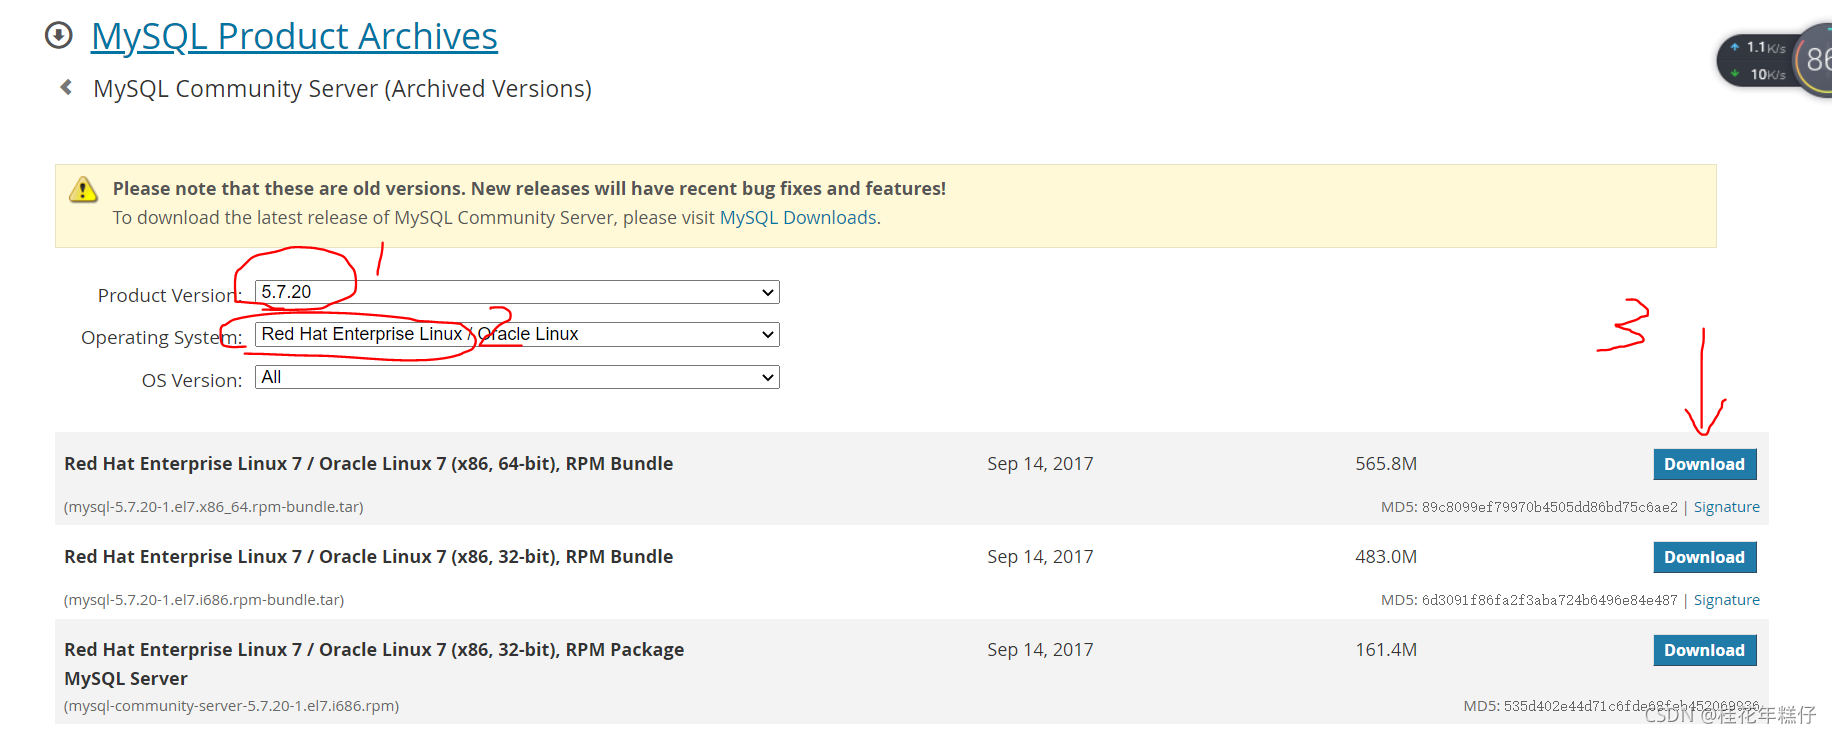Select the Sep 14, 2017 date of 32-bit bundle
This screenshot has width=1832, height=733.
pyautogui.click(x=1040, y=557)
